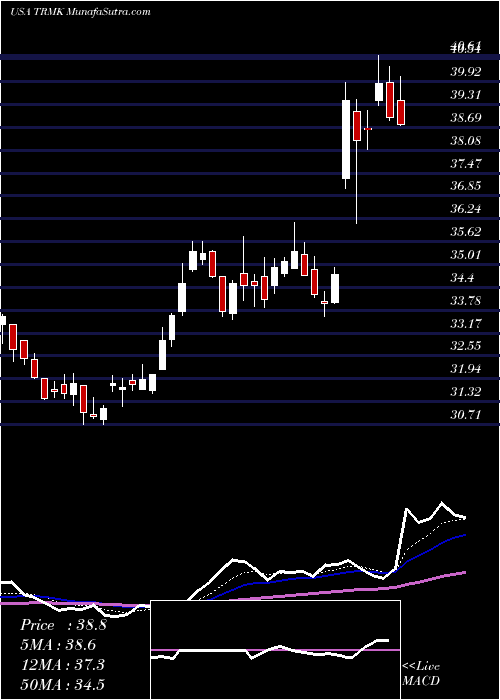
Task: Click the 30.71 price axis label
Action: click(466, 415)
